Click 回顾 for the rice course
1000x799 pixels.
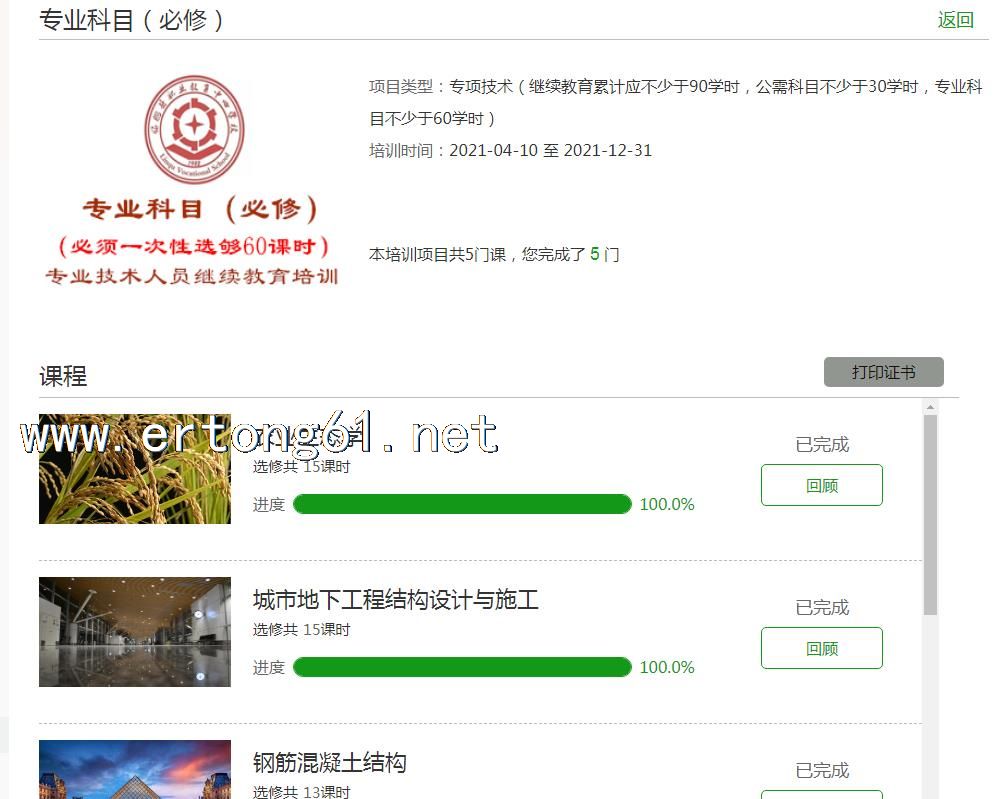(x=821, y=485)
